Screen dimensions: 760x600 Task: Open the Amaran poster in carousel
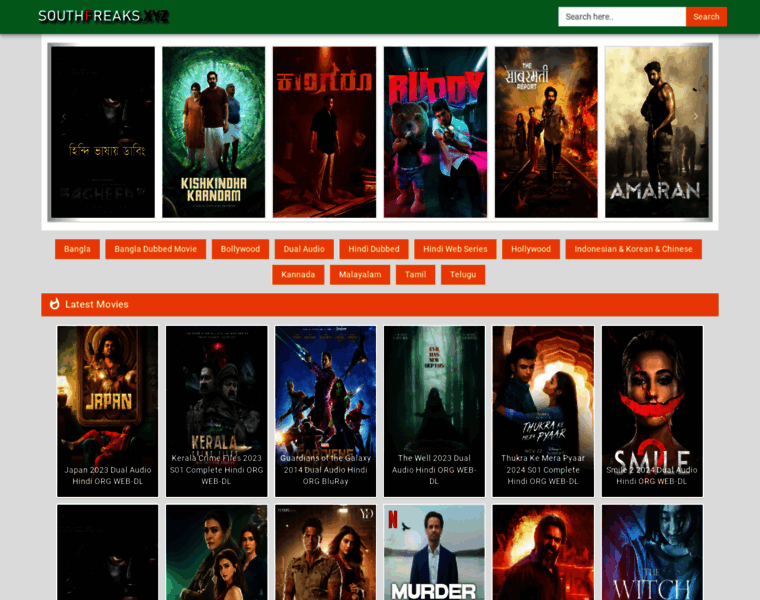[657, 132]
